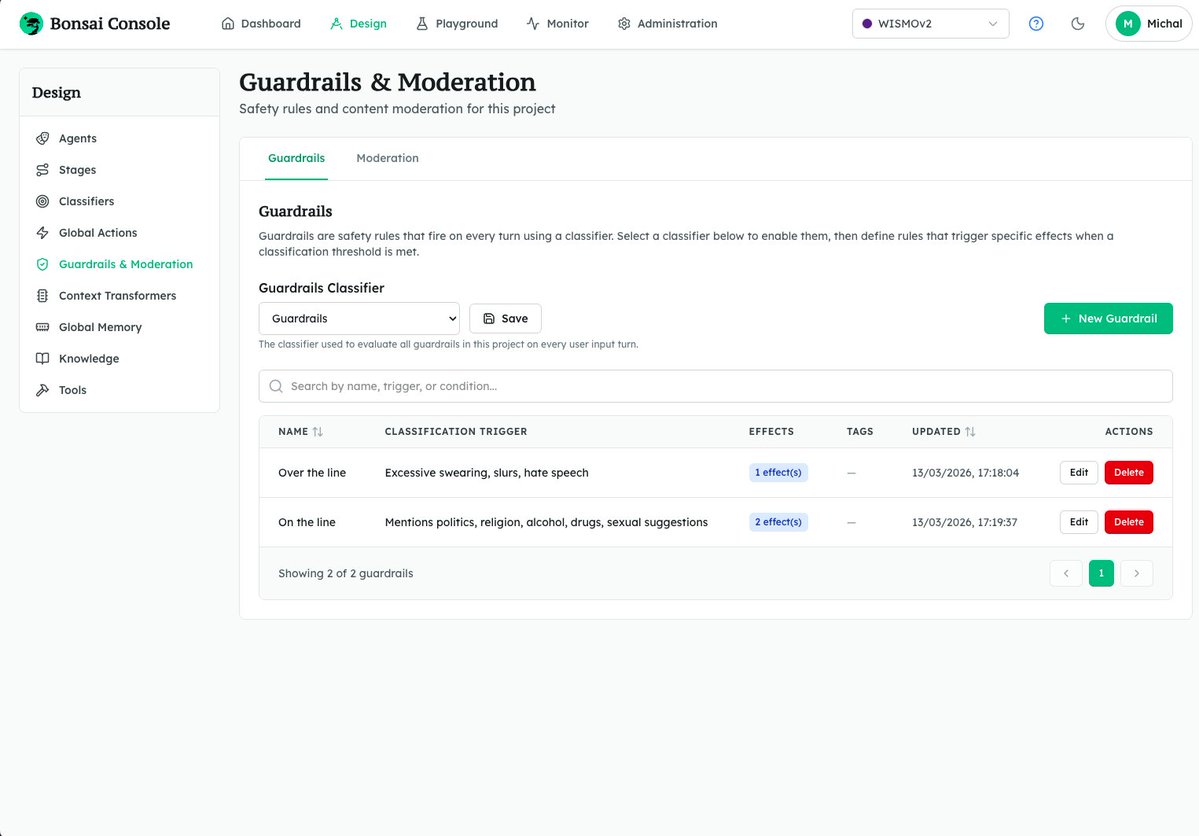Select page 1 in pagination
The height and width of the screenshot is (836, 1199).
pos(1101,573)
